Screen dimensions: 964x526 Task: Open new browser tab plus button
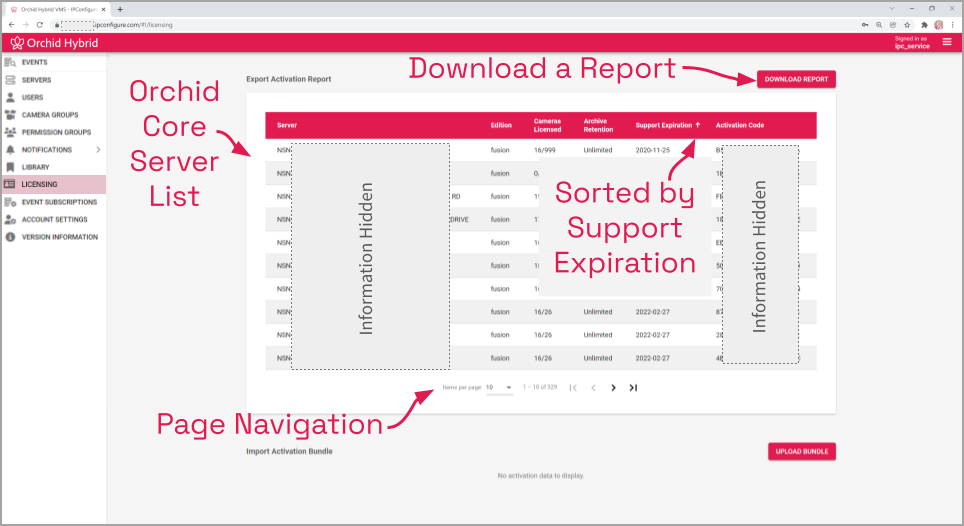120,9
